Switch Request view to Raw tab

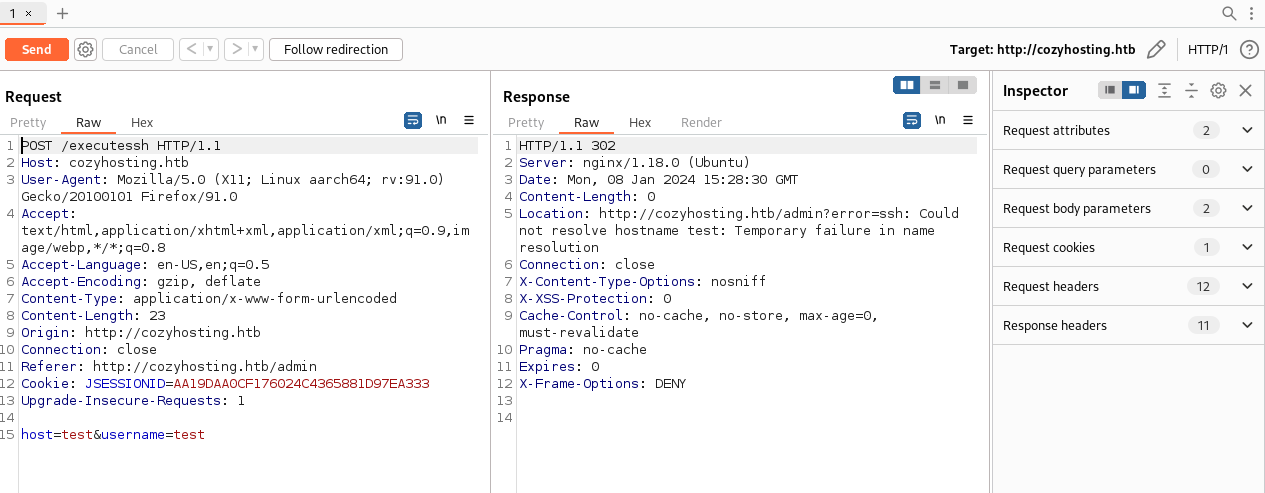88,122
